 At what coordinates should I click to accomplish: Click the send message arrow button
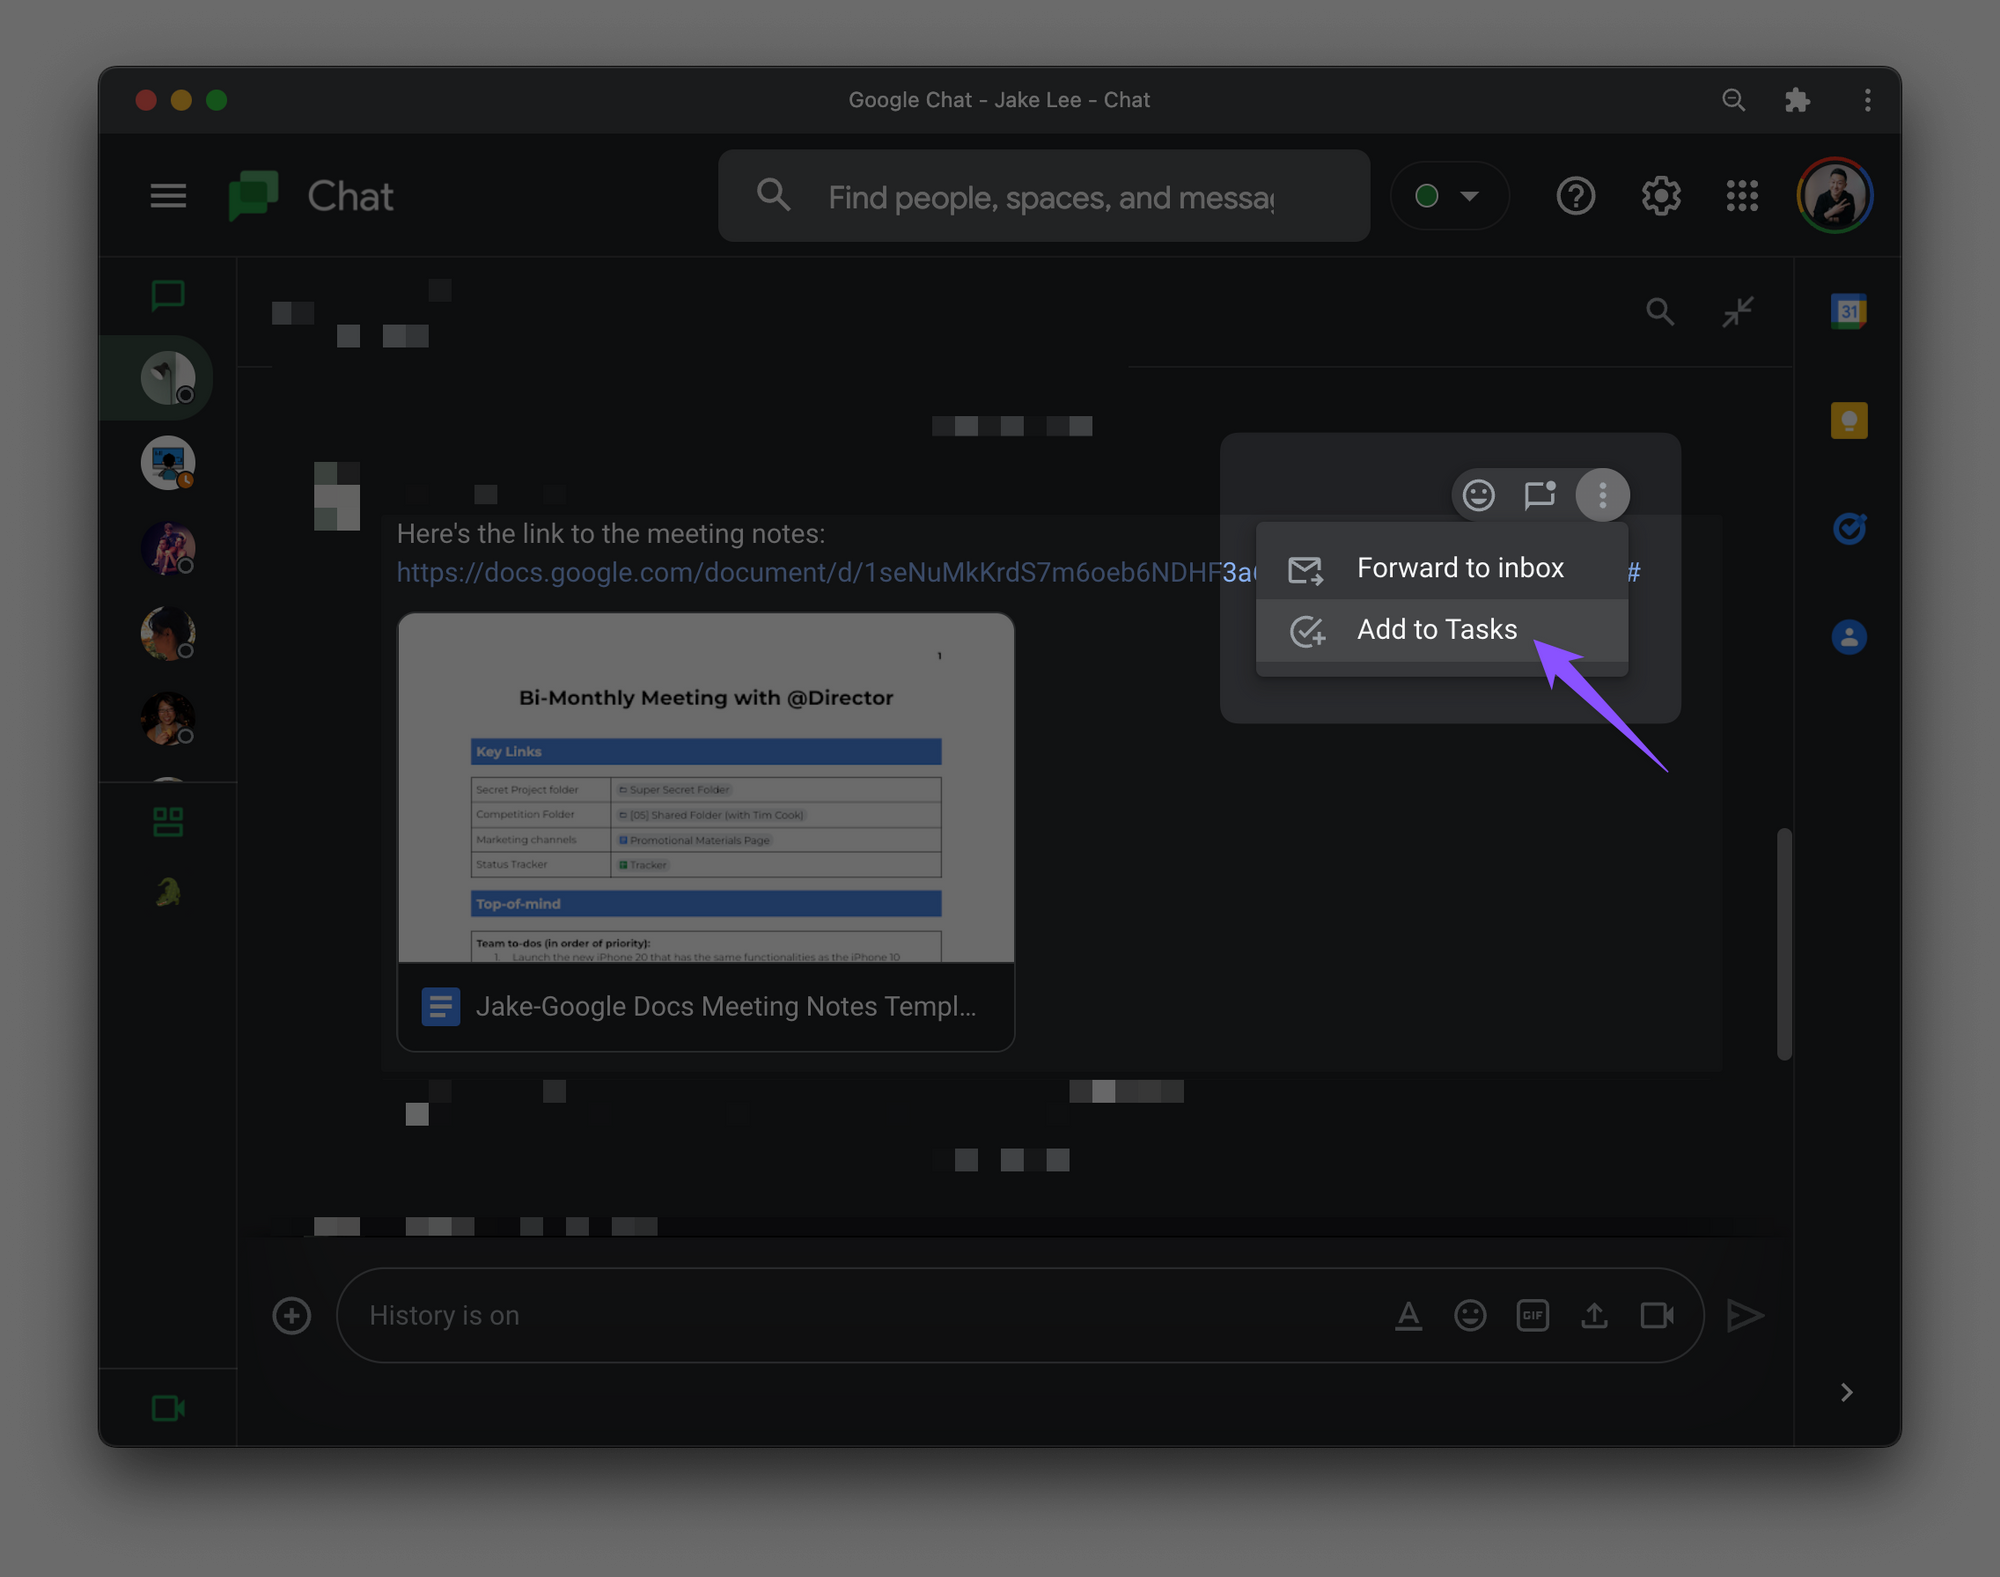[1745, 1315]
